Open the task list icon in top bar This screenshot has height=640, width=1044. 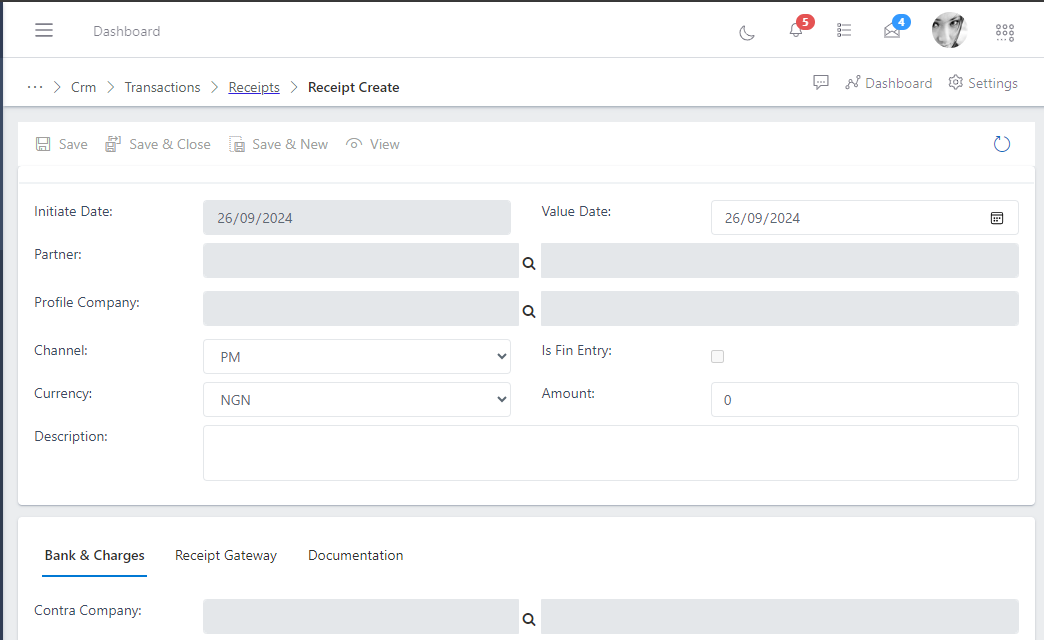tap(844, 31)
